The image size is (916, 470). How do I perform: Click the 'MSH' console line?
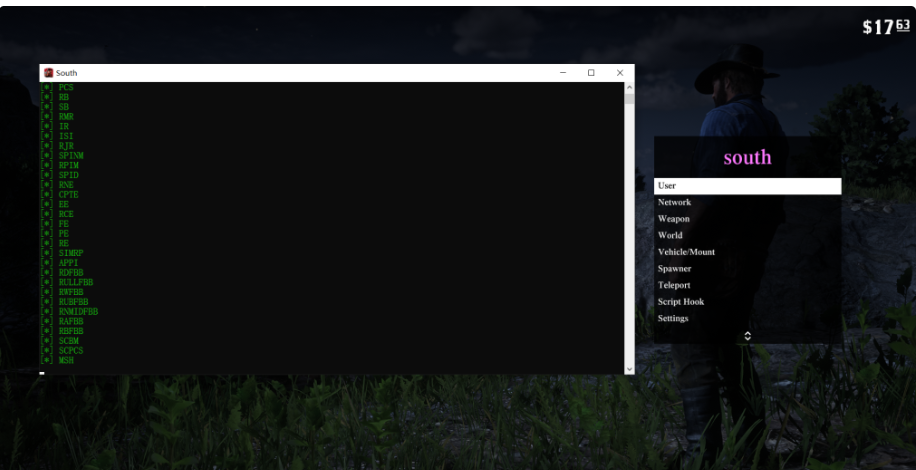coord(57,361)
